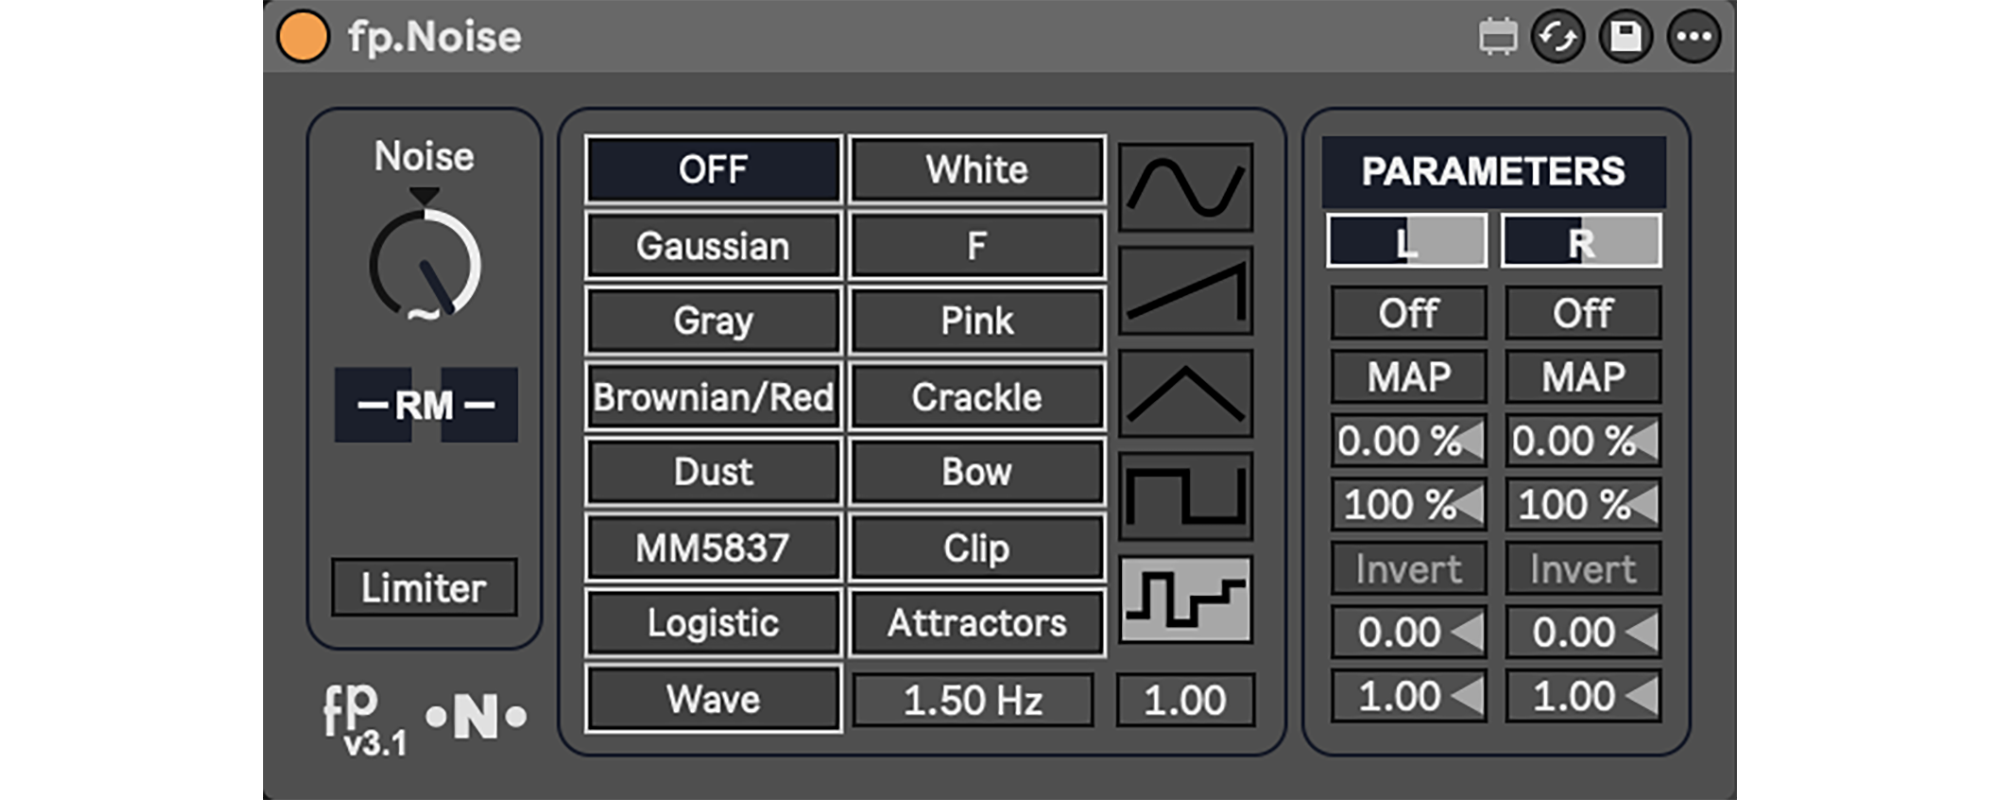
Task: Click the save preset disk icon
Action: click(x=1625, y=38)
